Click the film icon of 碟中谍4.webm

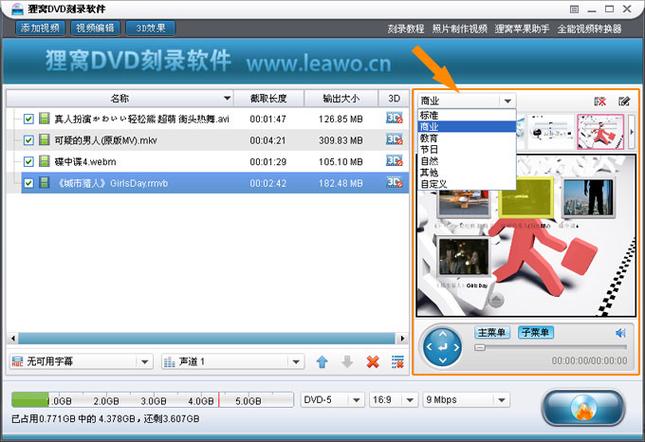(44, 161)
